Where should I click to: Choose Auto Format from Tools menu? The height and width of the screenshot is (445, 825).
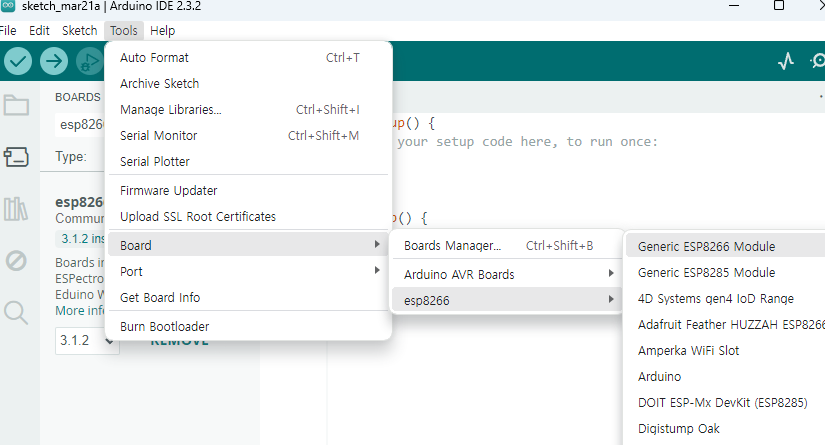(x=248, y=57)
